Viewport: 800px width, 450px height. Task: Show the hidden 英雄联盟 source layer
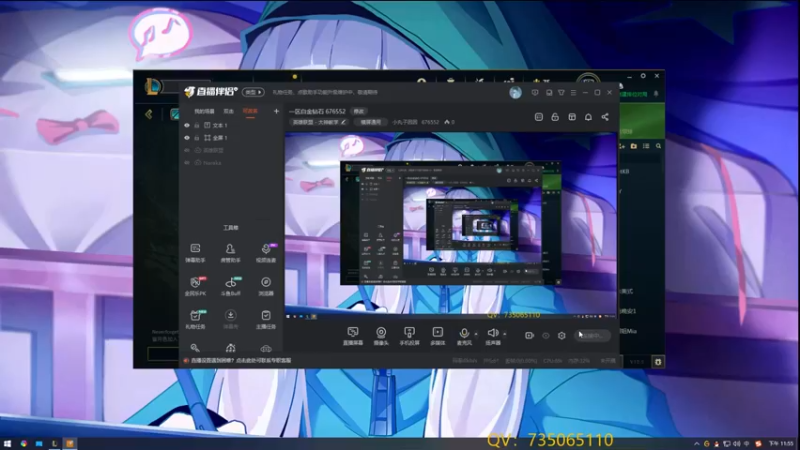[187, 151]
